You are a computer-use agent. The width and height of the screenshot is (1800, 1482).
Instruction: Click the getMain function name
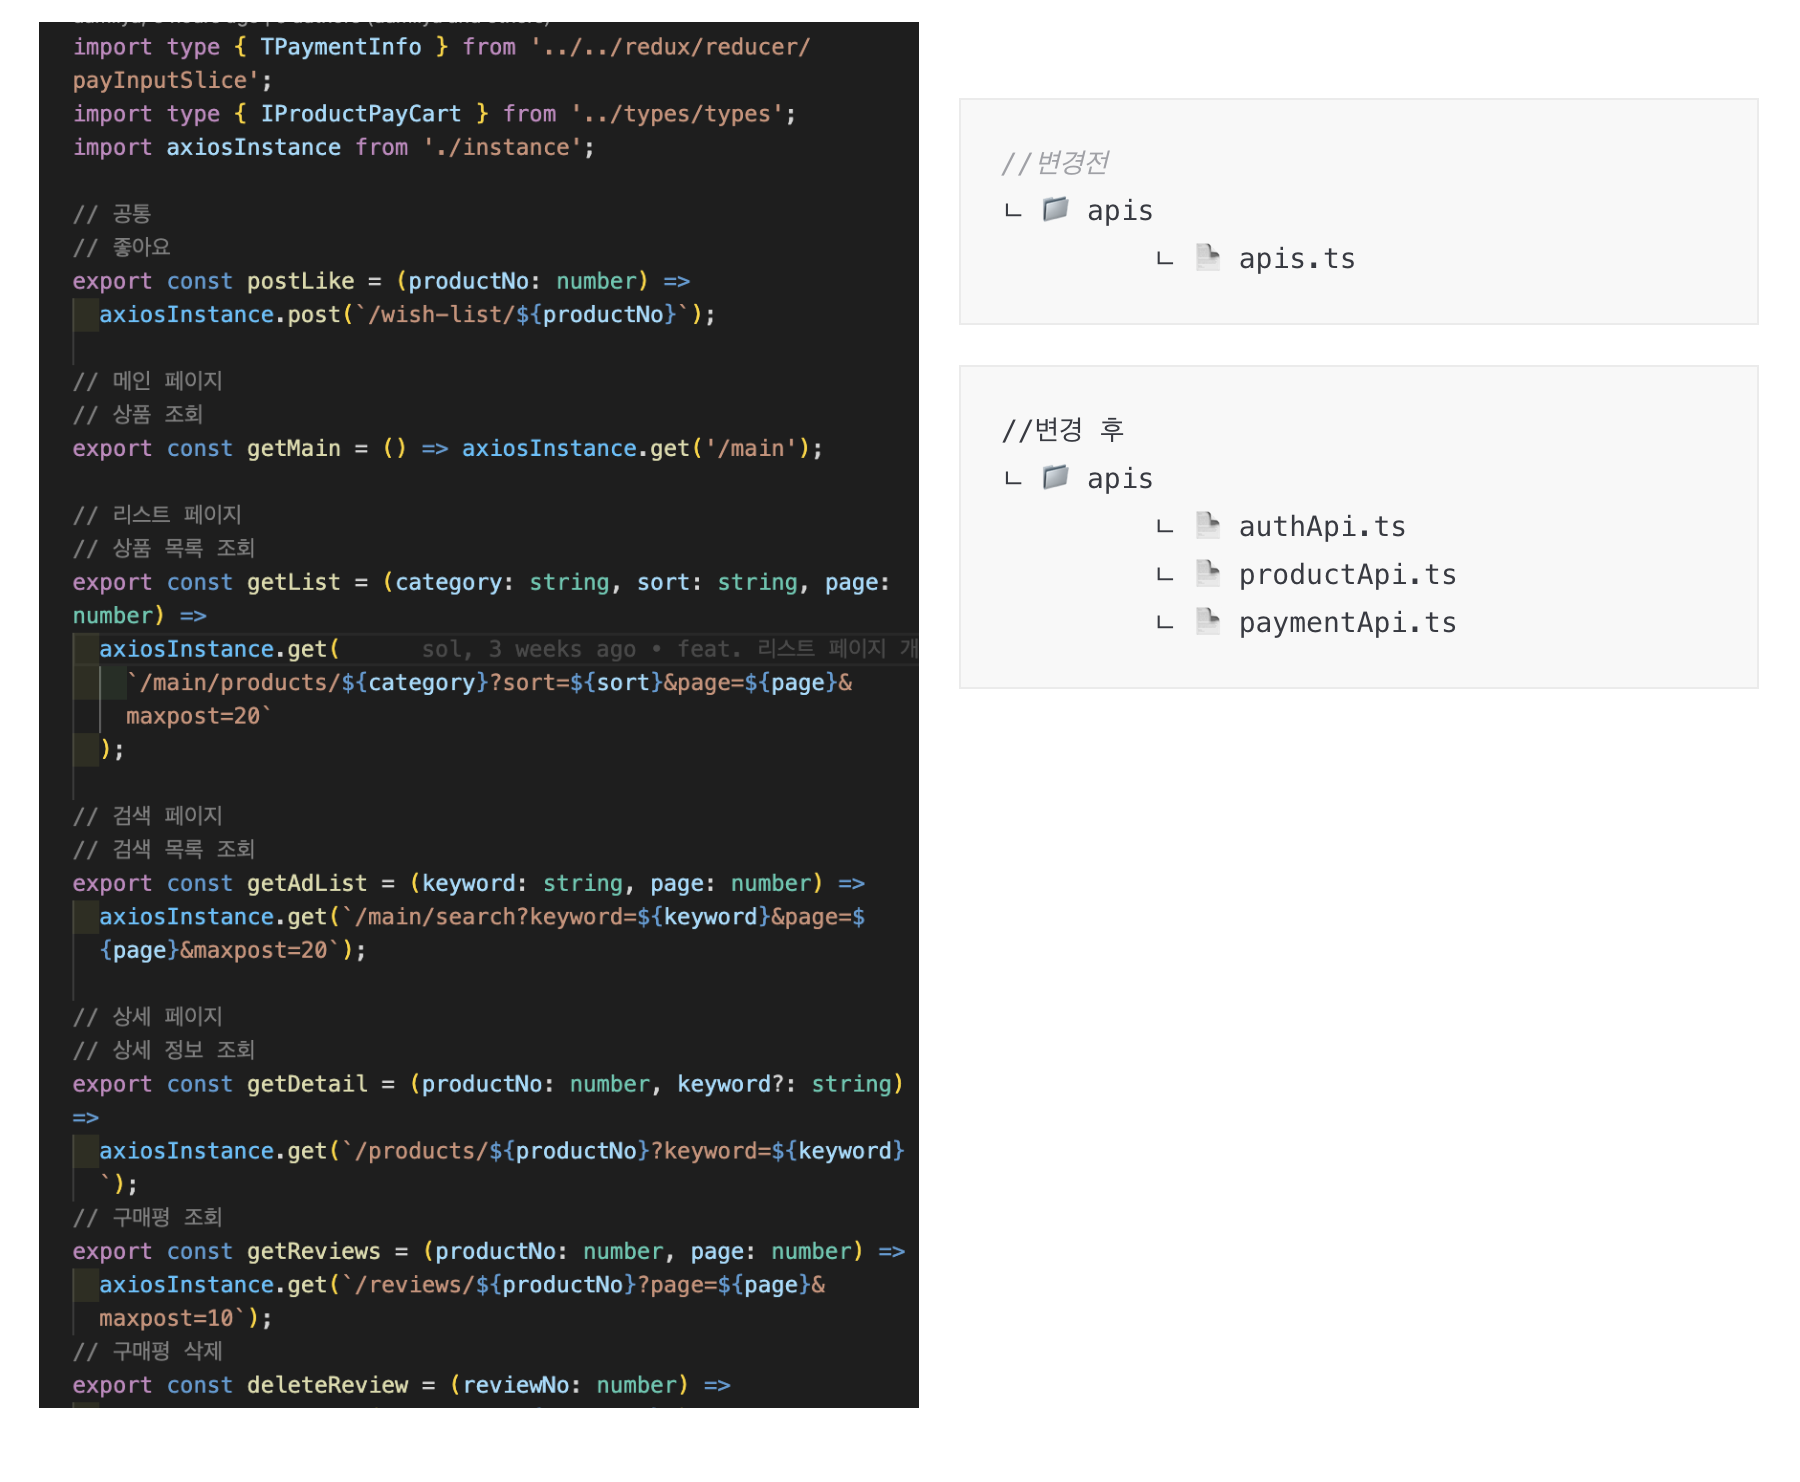click(x=293, y=448)
